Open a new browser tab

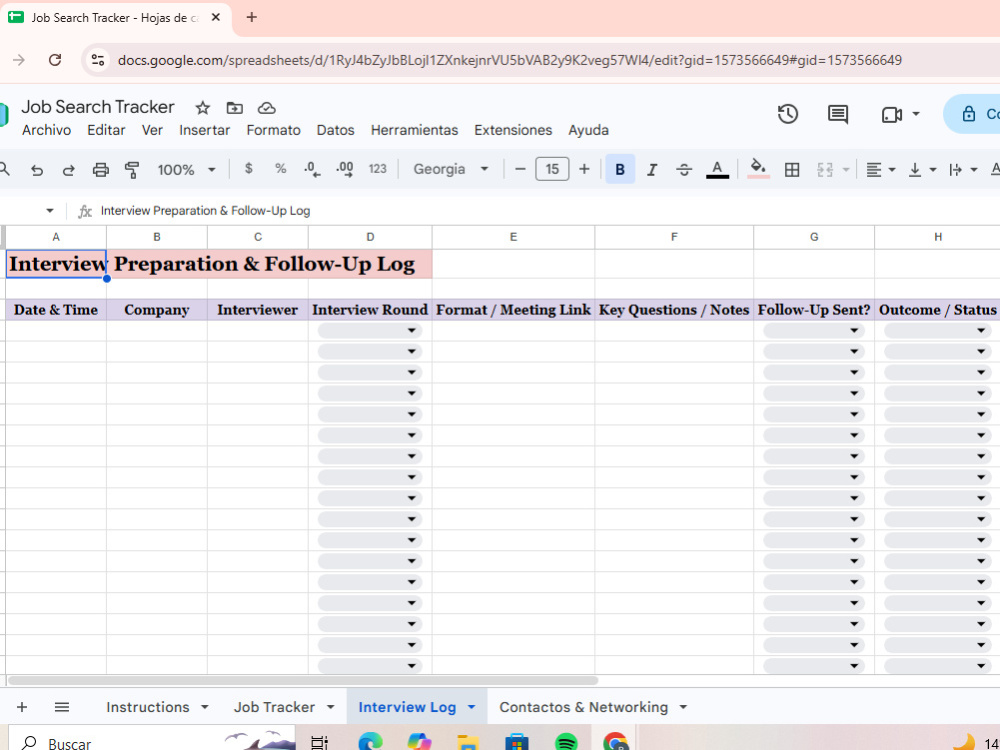pos(251,17)
